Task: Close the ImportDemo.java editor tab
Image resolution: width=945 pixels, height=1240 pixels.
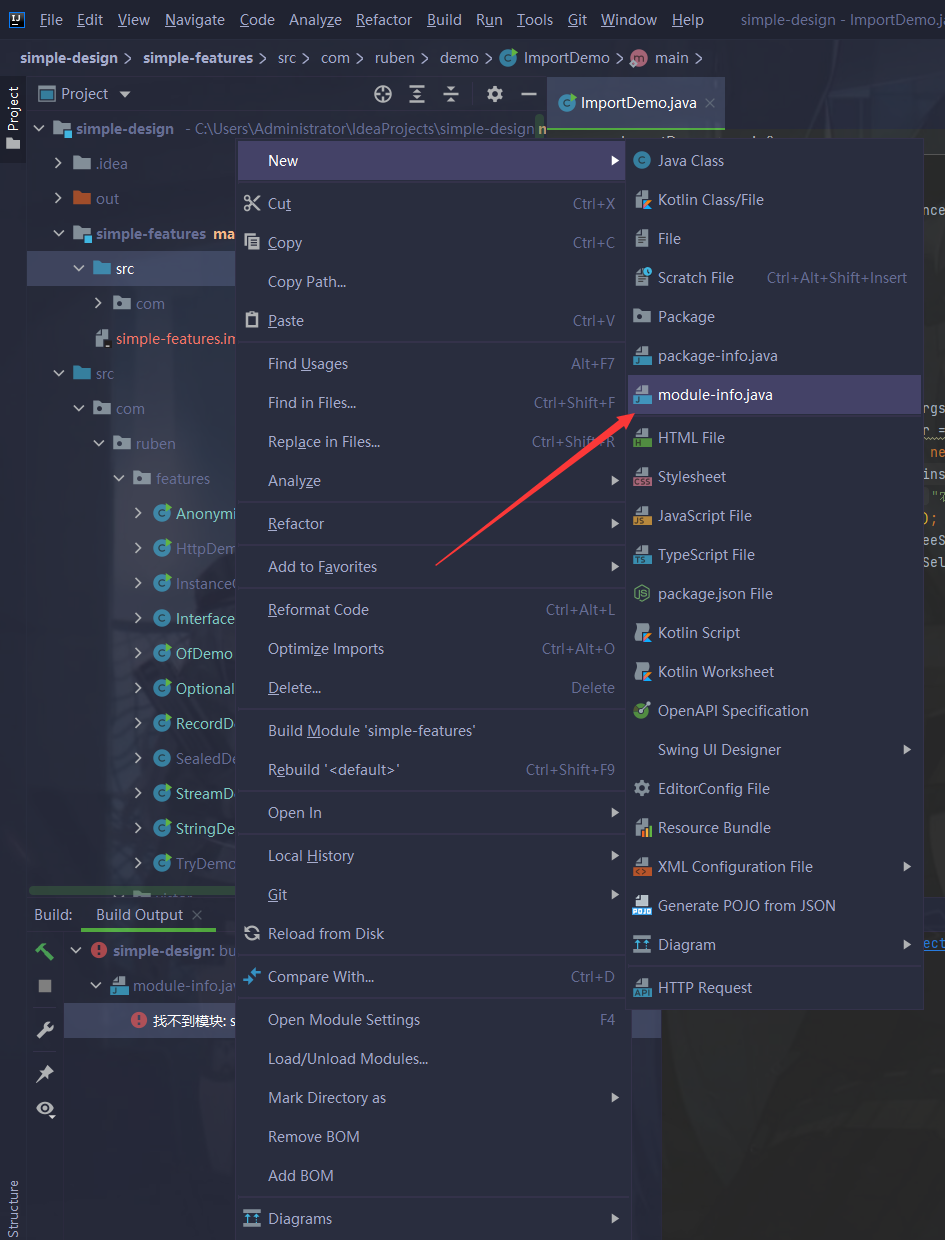Action: (x=709, y=103)
